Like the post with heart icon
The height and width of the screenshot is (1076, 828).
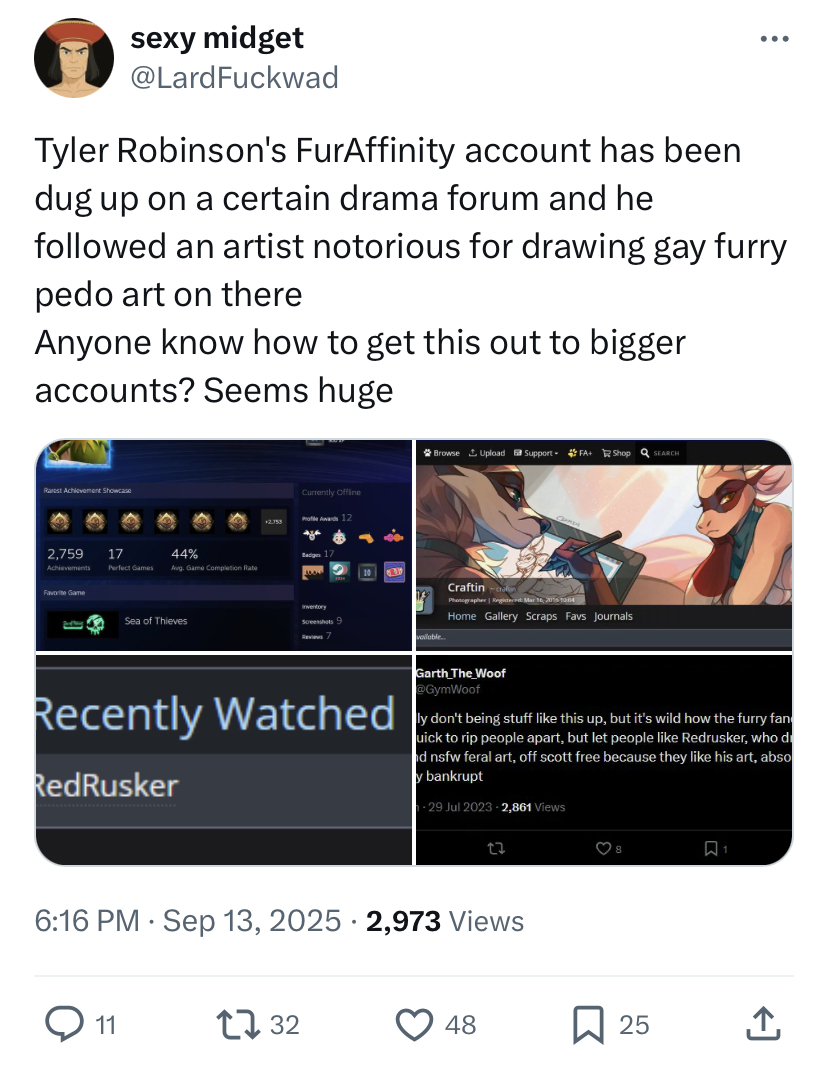[x=414, y=1025]
